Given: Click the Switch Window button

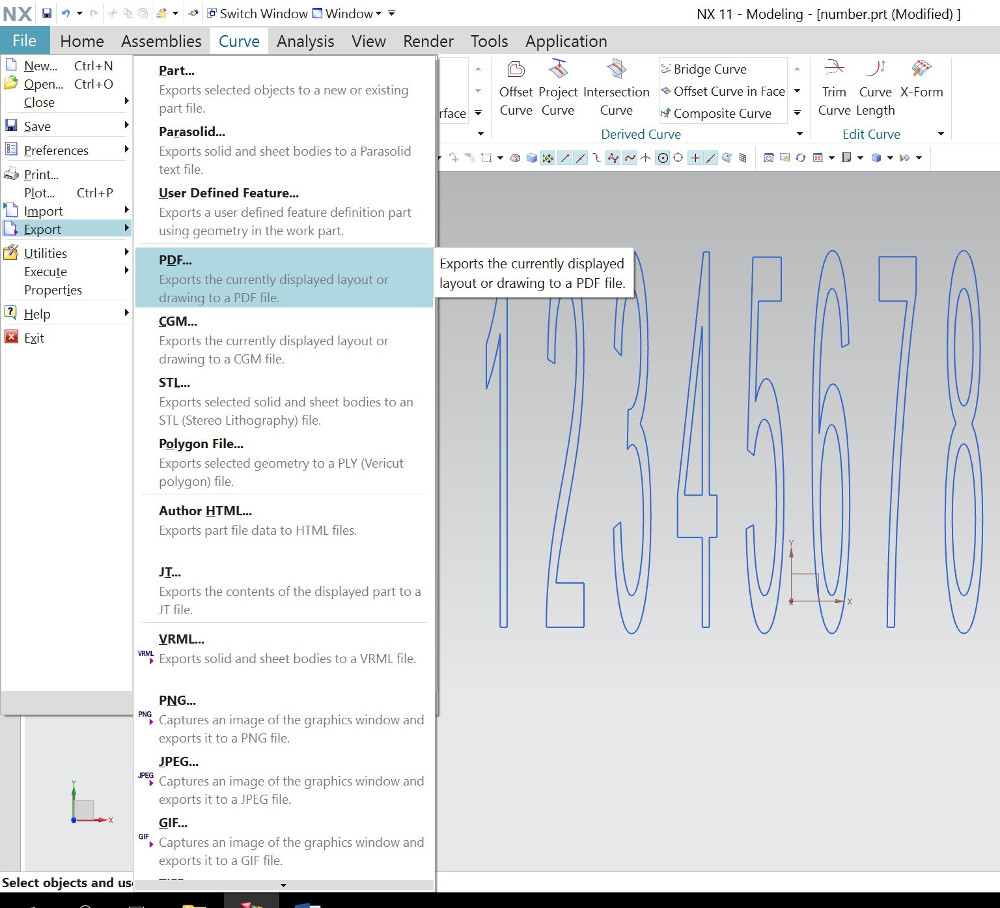Looking at the screenshot, I should (x=257, y=13).
